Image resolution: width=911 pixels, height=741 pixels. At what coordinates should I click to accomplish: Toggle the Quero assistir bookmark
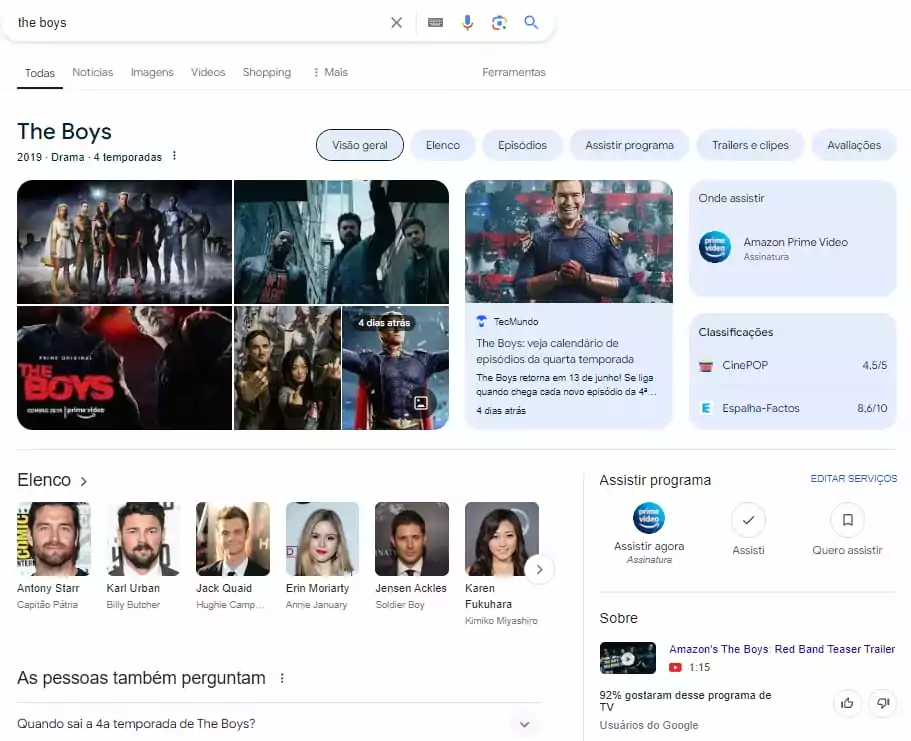tap(847, 520)
